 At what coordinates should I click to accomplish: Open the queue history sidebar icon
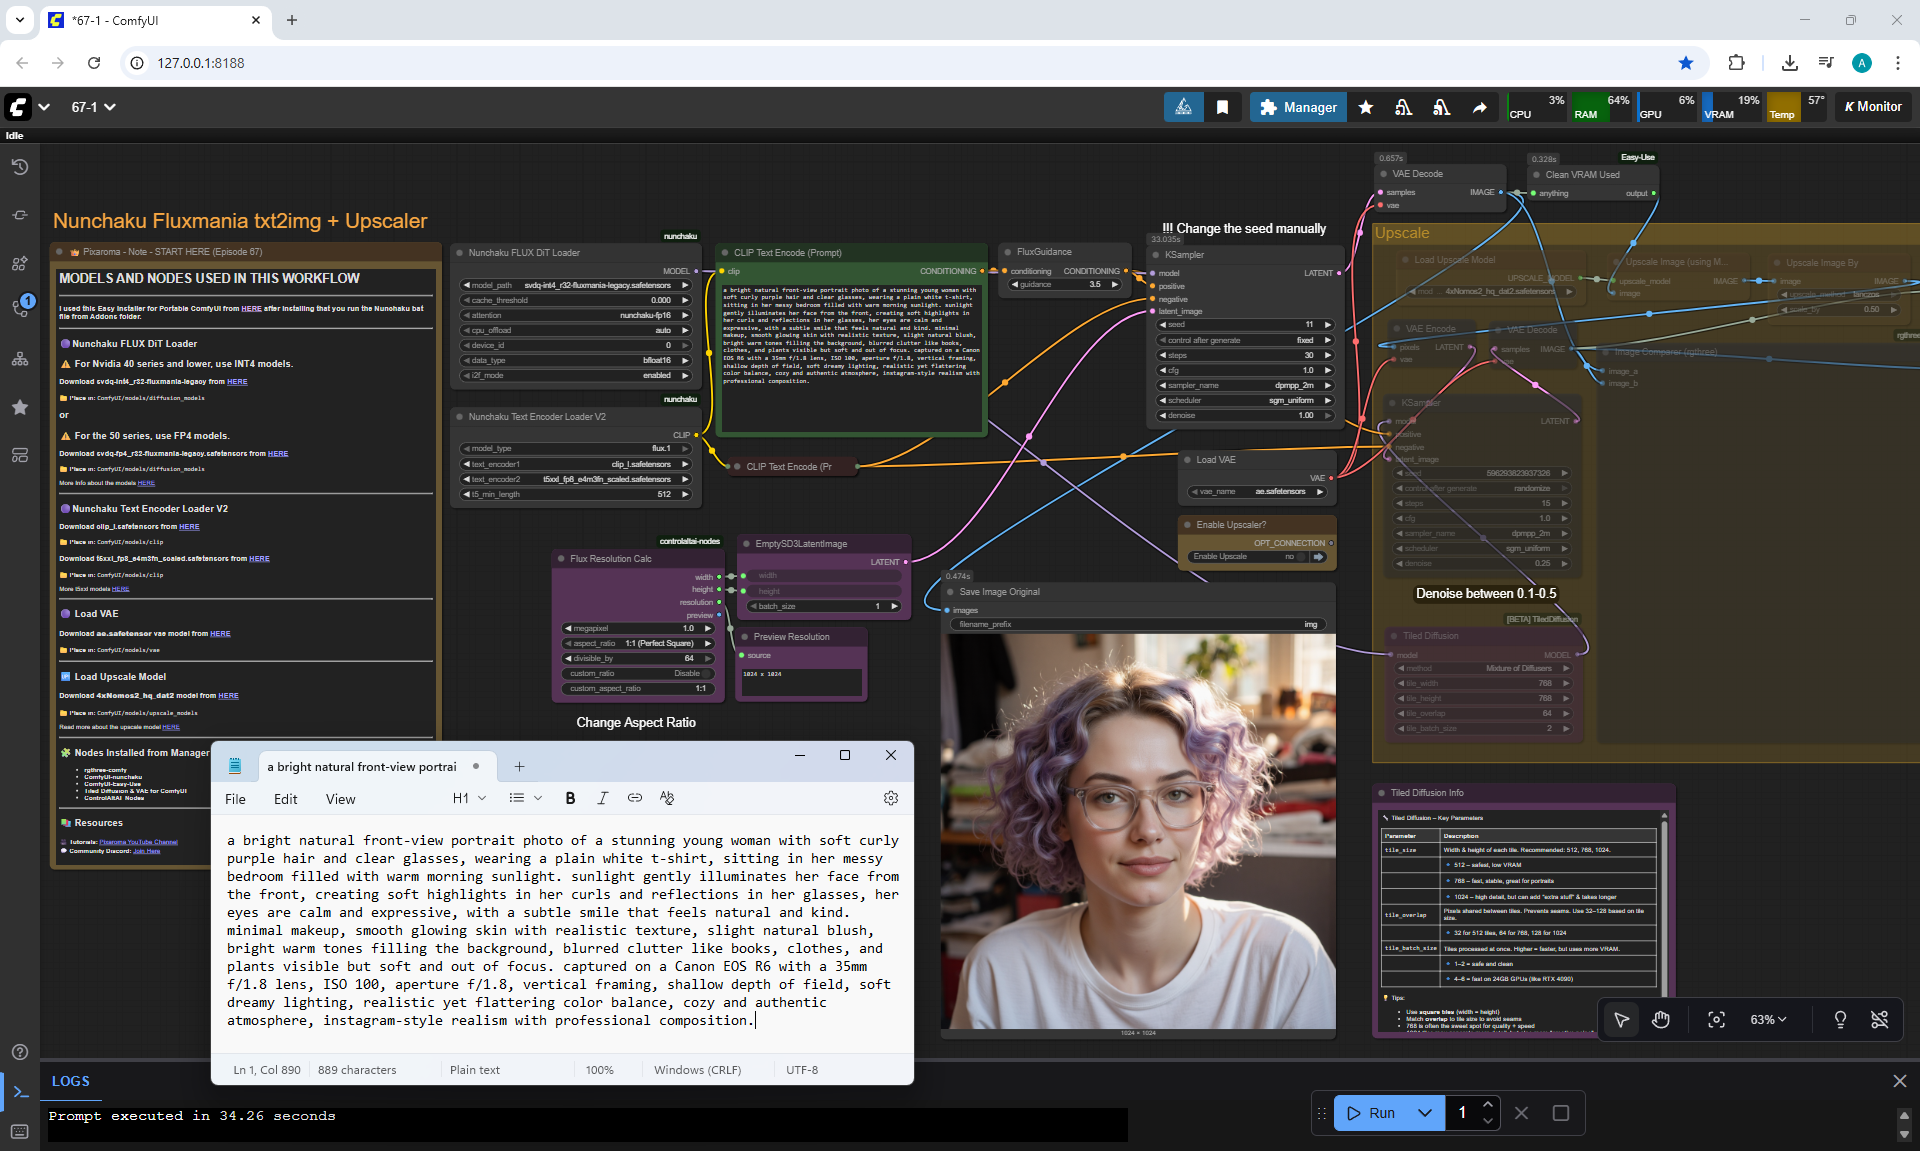coord(20,167)
